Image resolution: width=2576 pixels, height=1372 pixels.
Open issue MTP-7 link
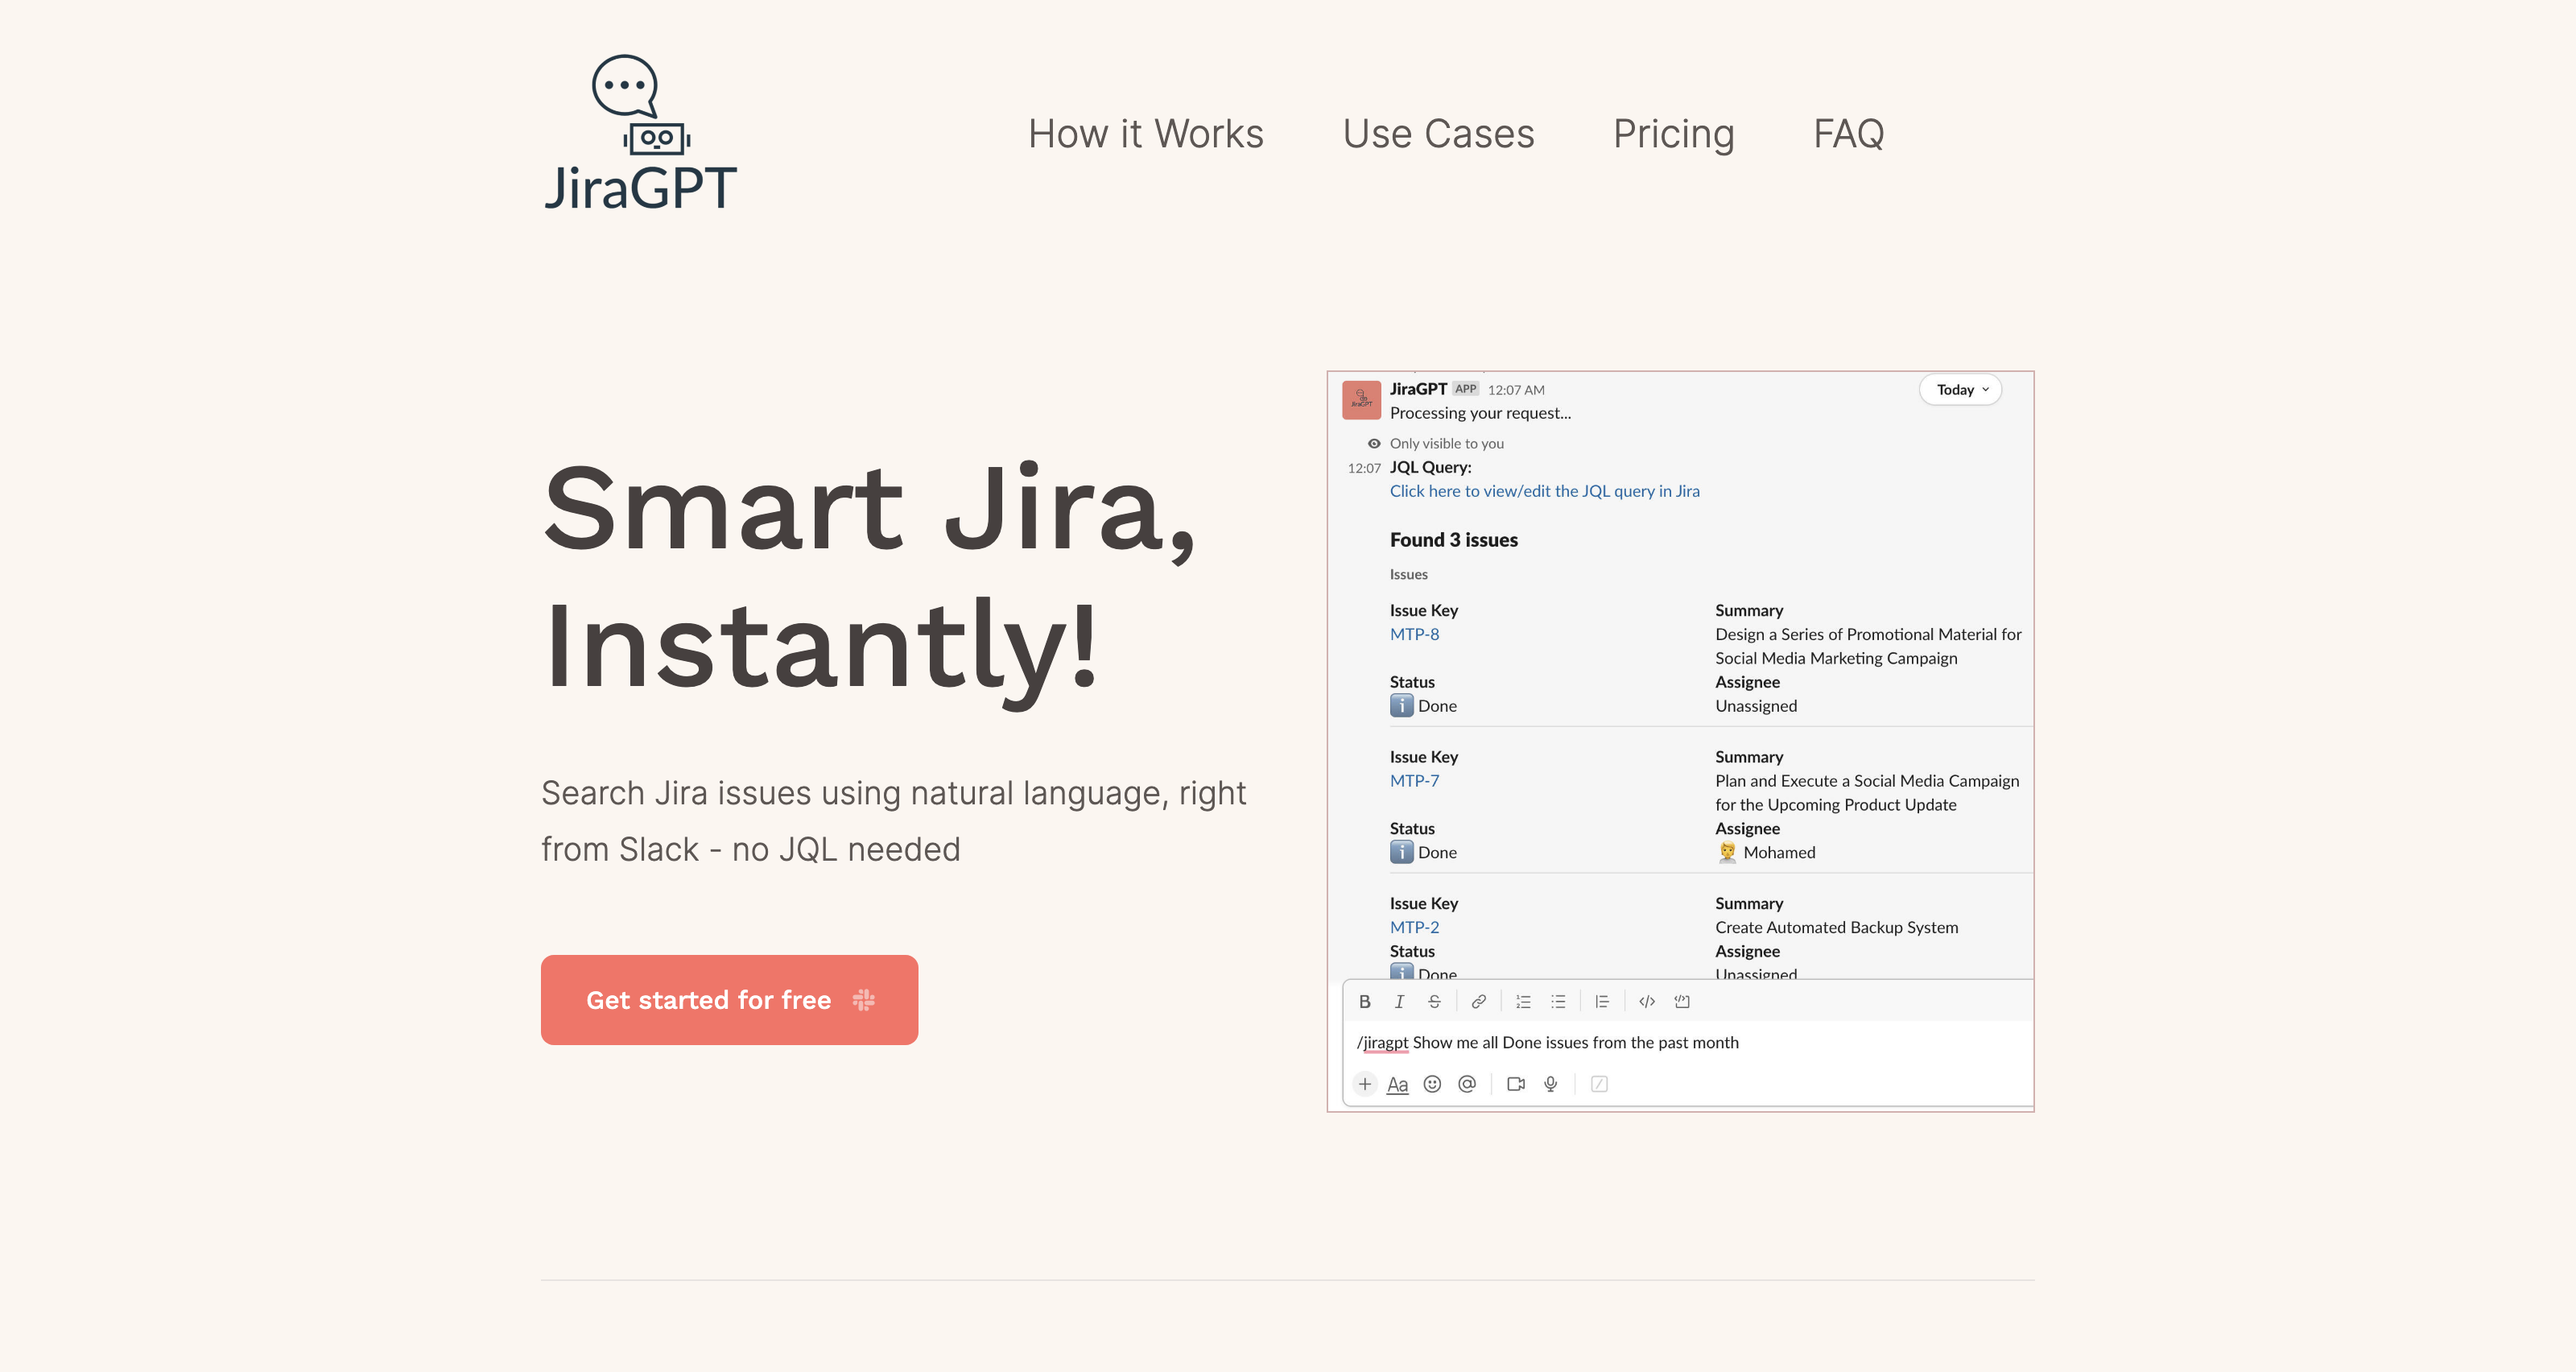pyautogui.click(x=1414, y=781)
